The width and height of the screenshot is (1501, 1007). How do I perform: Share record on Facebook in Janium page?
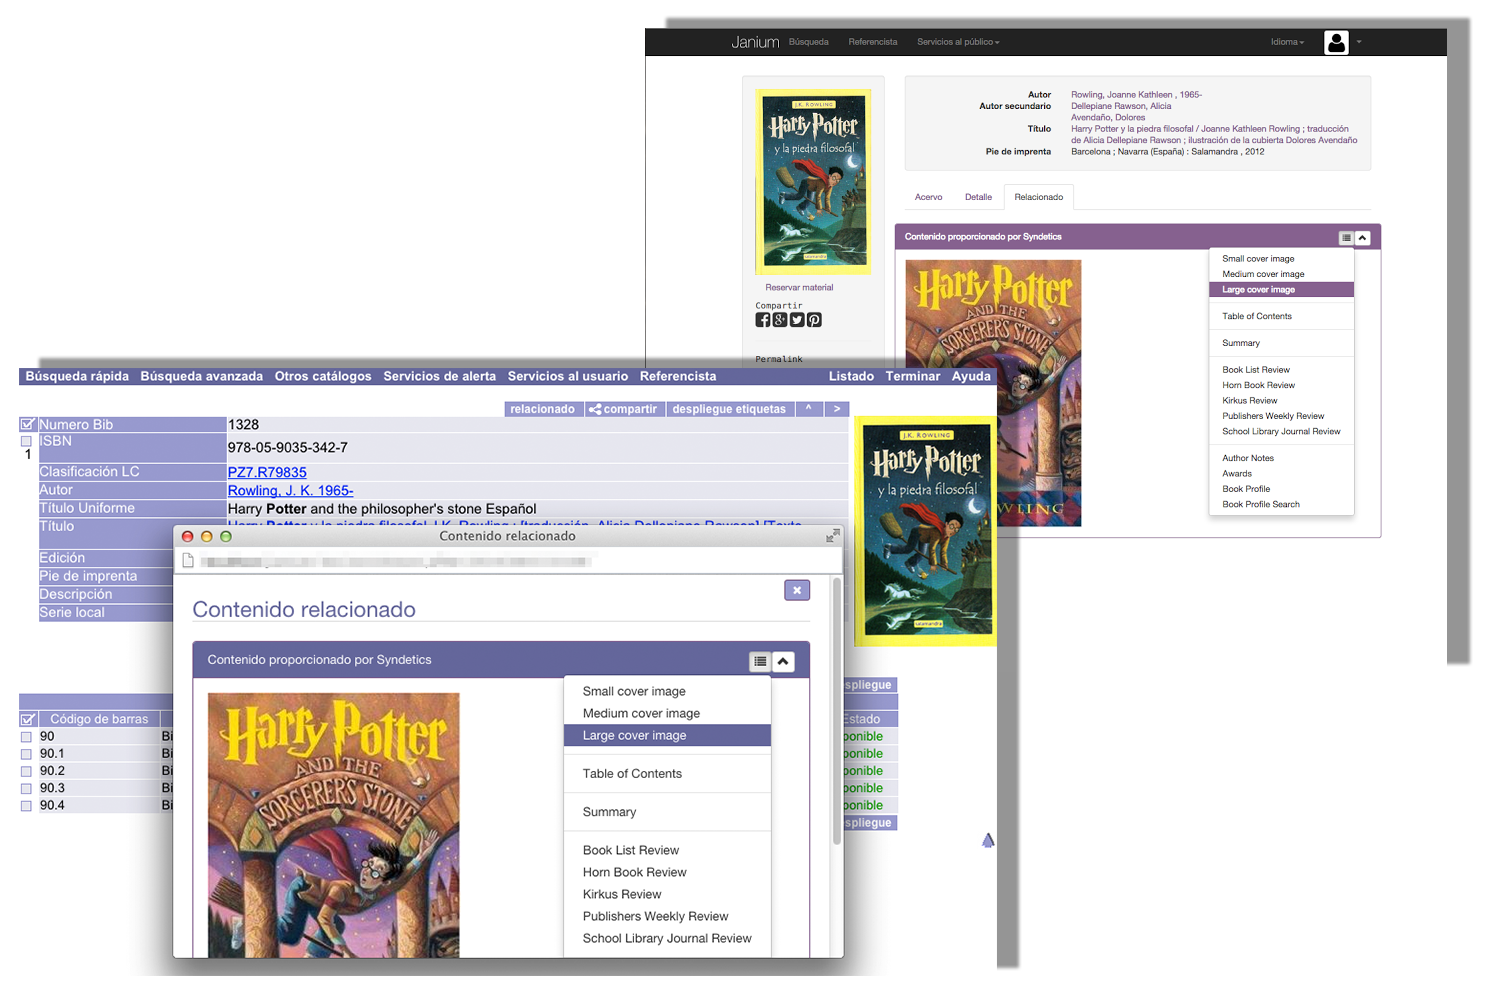tap(763, 320)
